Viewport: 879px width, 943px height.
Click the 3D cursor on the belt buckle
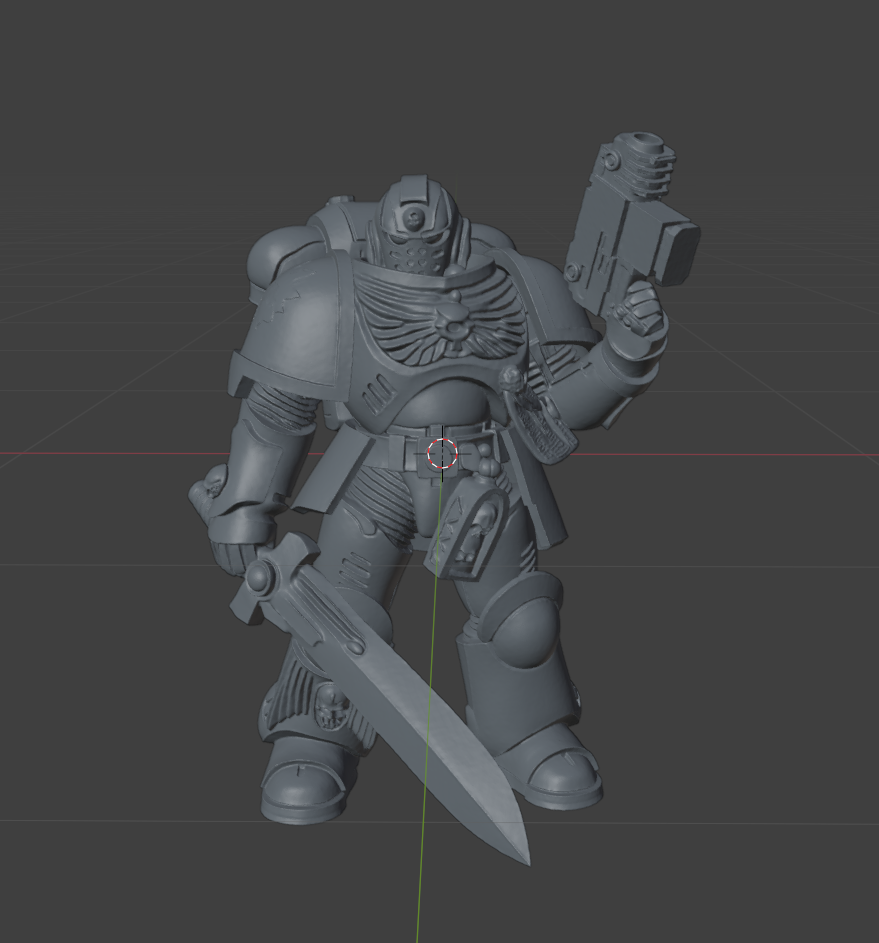pyautogui.click(x=443, y=453)
